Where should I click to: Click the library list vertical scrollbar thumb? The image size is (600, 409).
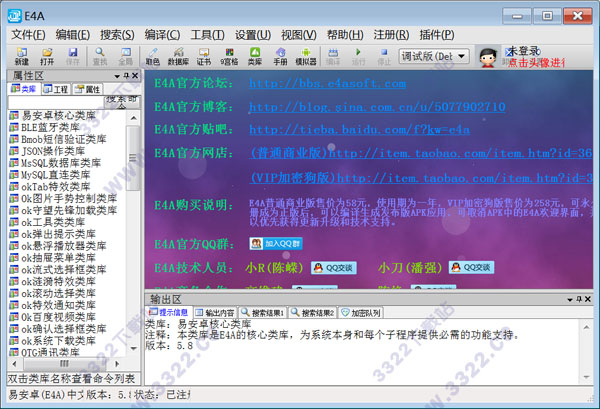tap(133, 157)
